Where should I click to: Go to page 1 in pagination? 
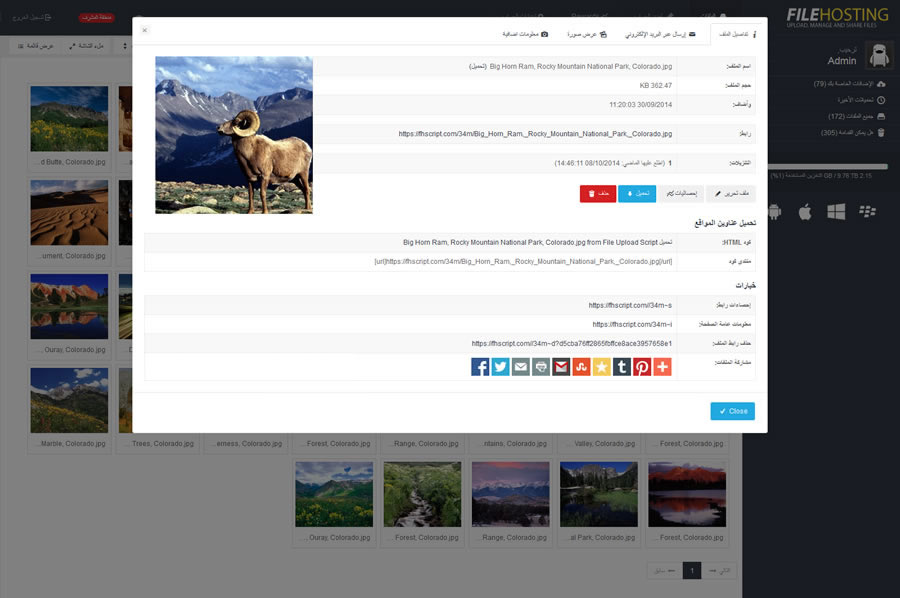[x=692, y=570]
